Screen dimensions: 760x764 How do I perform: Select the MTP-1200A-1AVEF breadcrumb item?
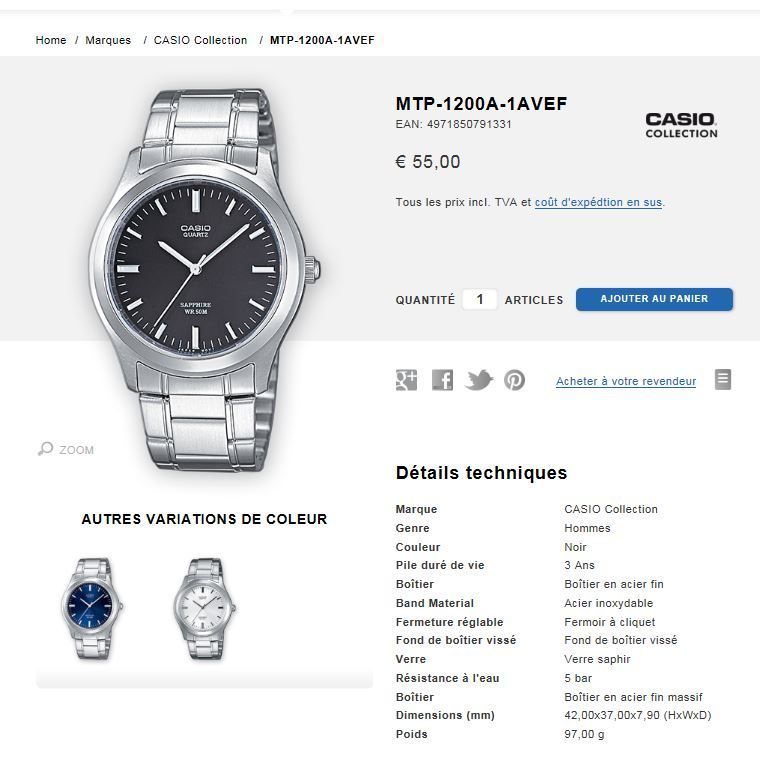(322, 40)
